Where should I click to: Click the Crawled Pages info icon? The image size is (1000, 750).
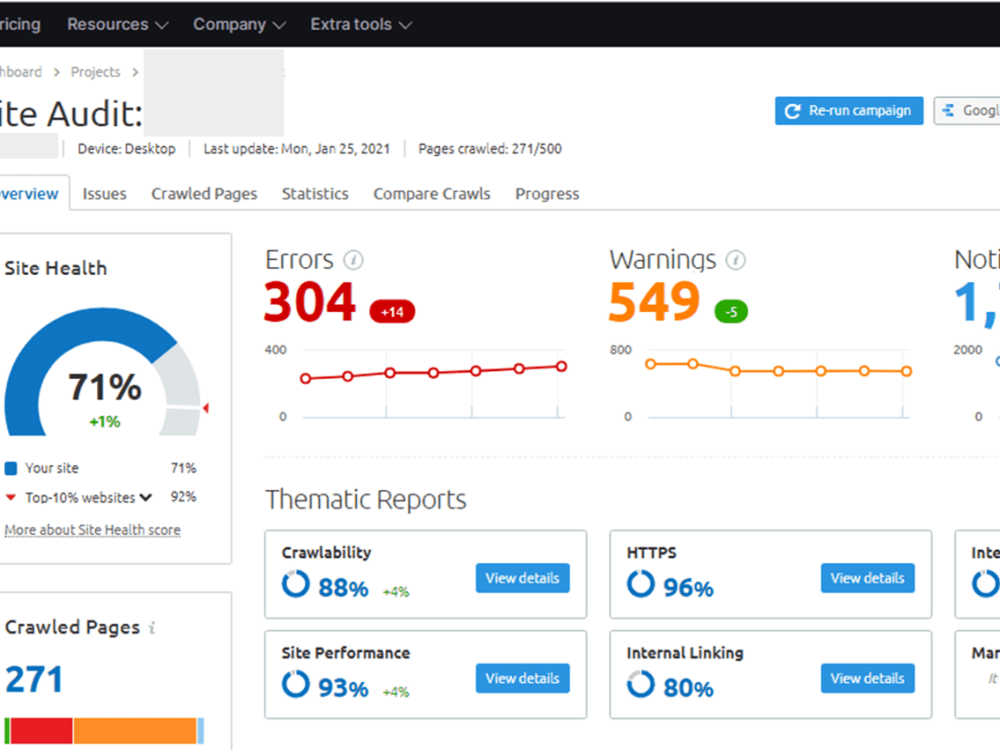click(152, 628)
